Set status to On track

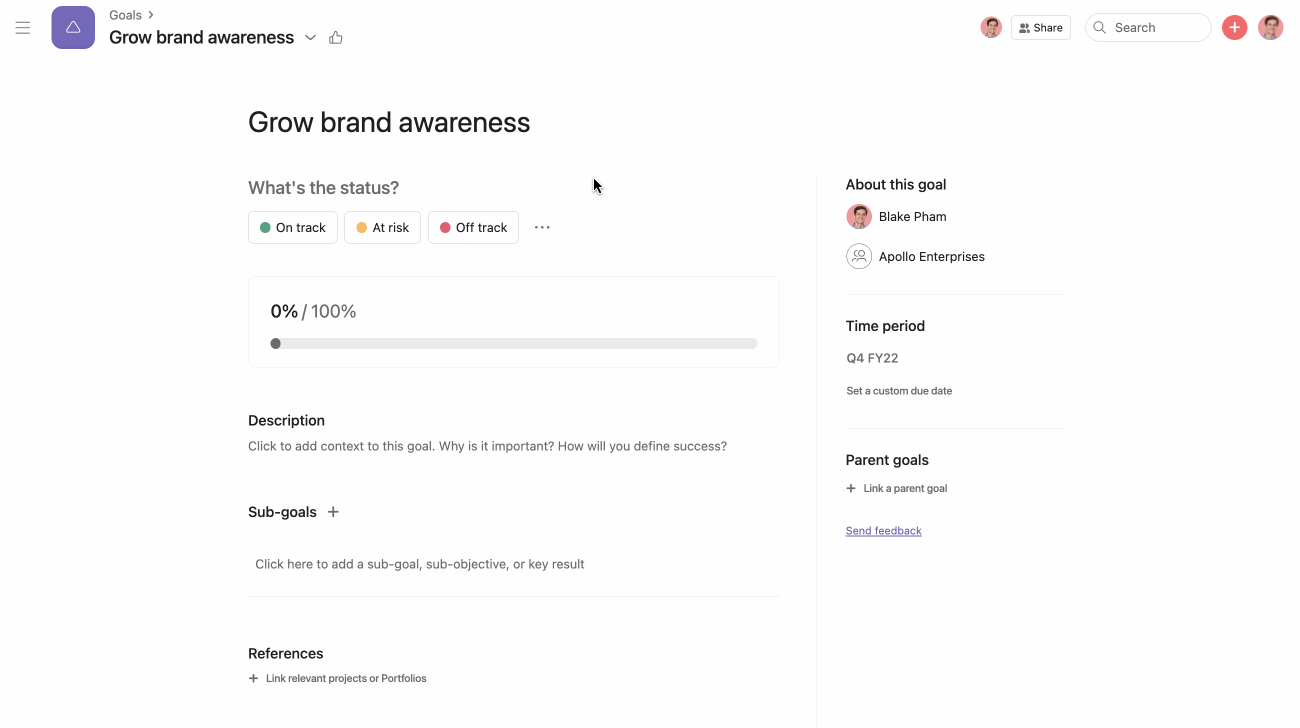(293, 228)
